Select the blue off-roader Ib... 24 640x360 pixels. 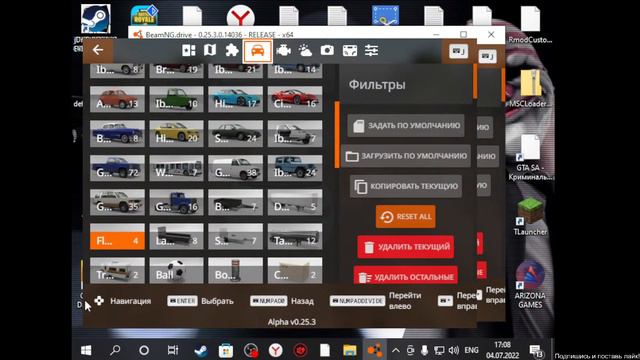tap(295, 168)
